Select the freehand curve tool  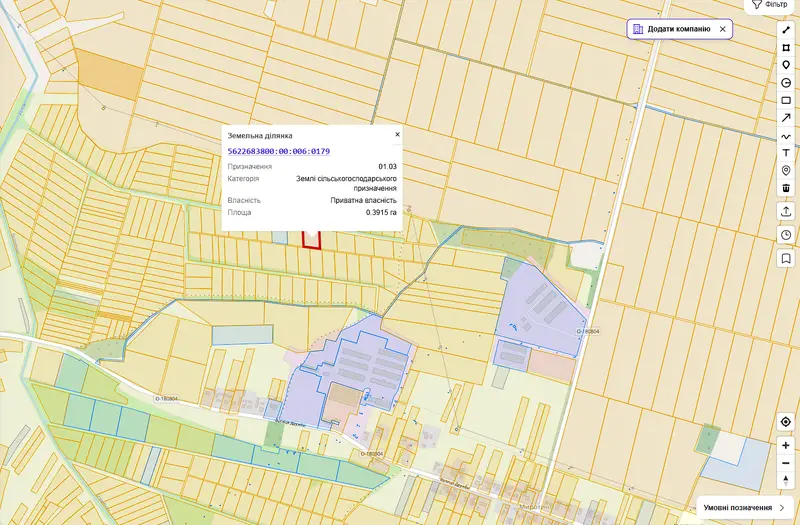pyautogui.click(x=786, y=136)
